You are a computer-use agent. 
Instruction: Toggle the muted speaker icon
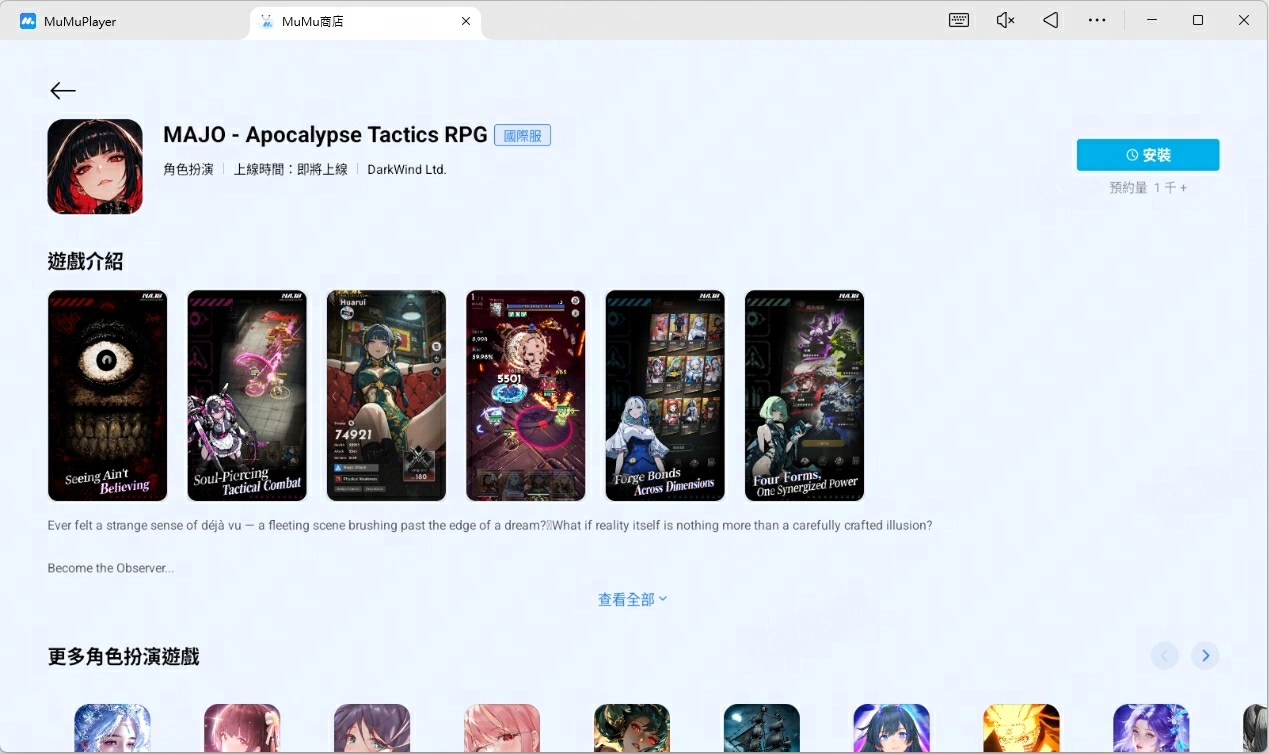[x=1005, y=20]
